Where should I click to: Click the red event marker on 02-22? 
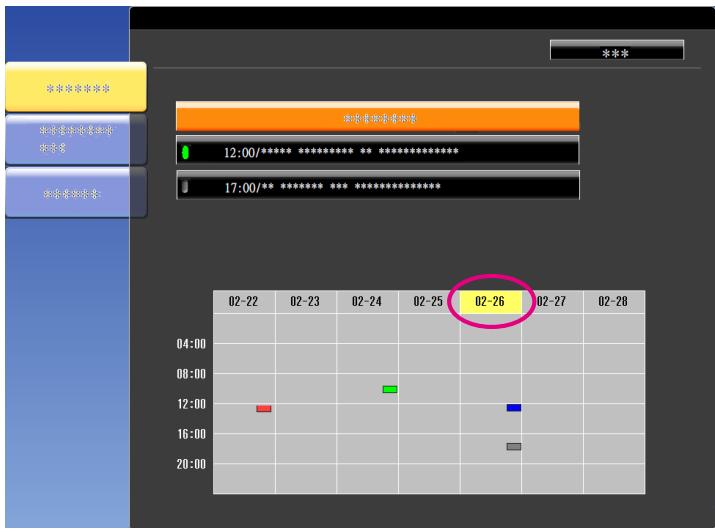(x=264, y=409)
